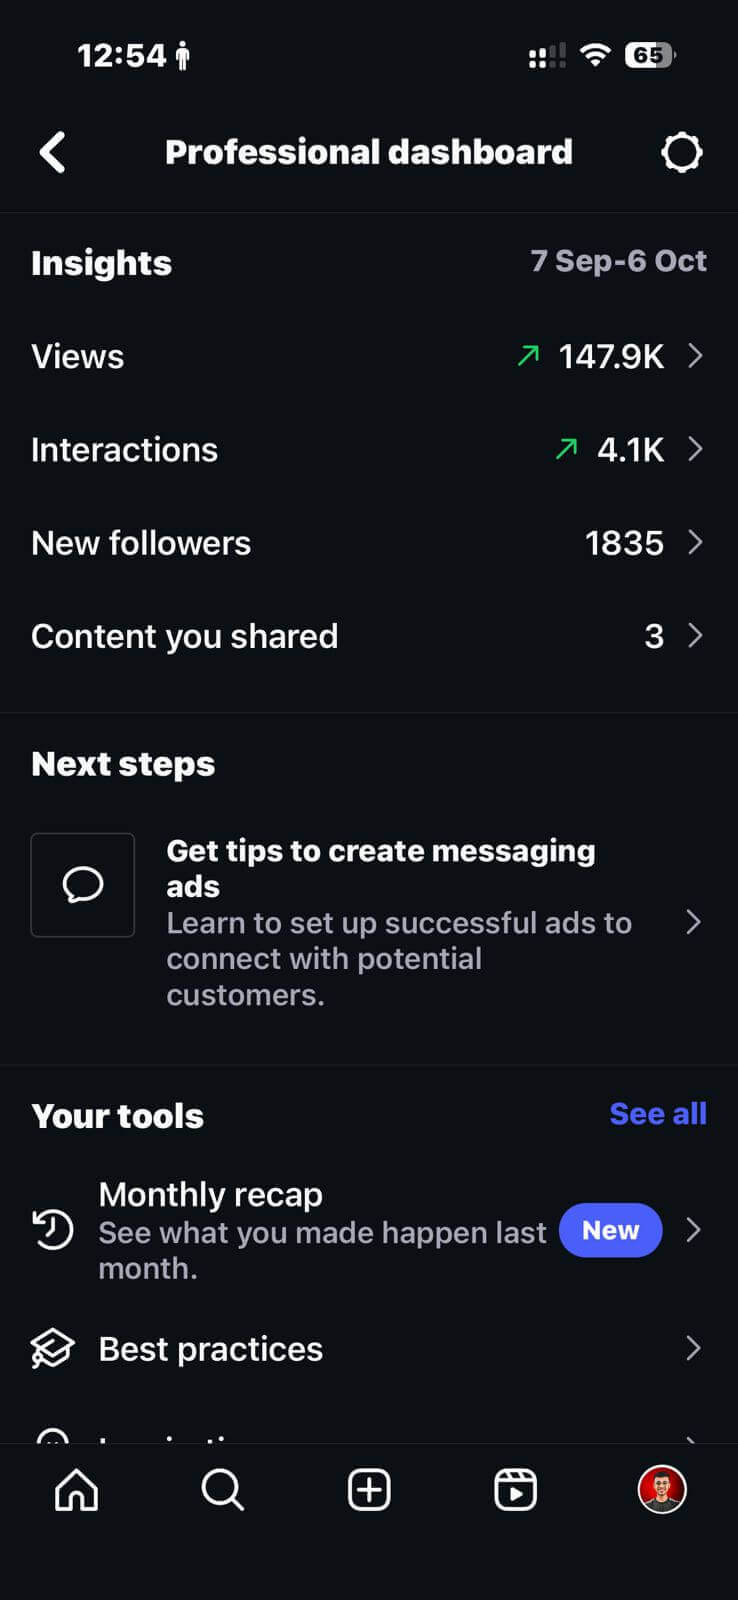
Task: Click the See all tools link
Action: coord(658,1114)
